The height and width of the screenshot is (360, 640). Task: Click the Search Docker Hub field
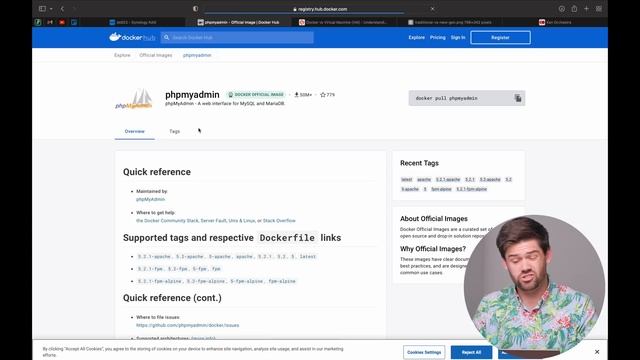click(x=237, y=38)
